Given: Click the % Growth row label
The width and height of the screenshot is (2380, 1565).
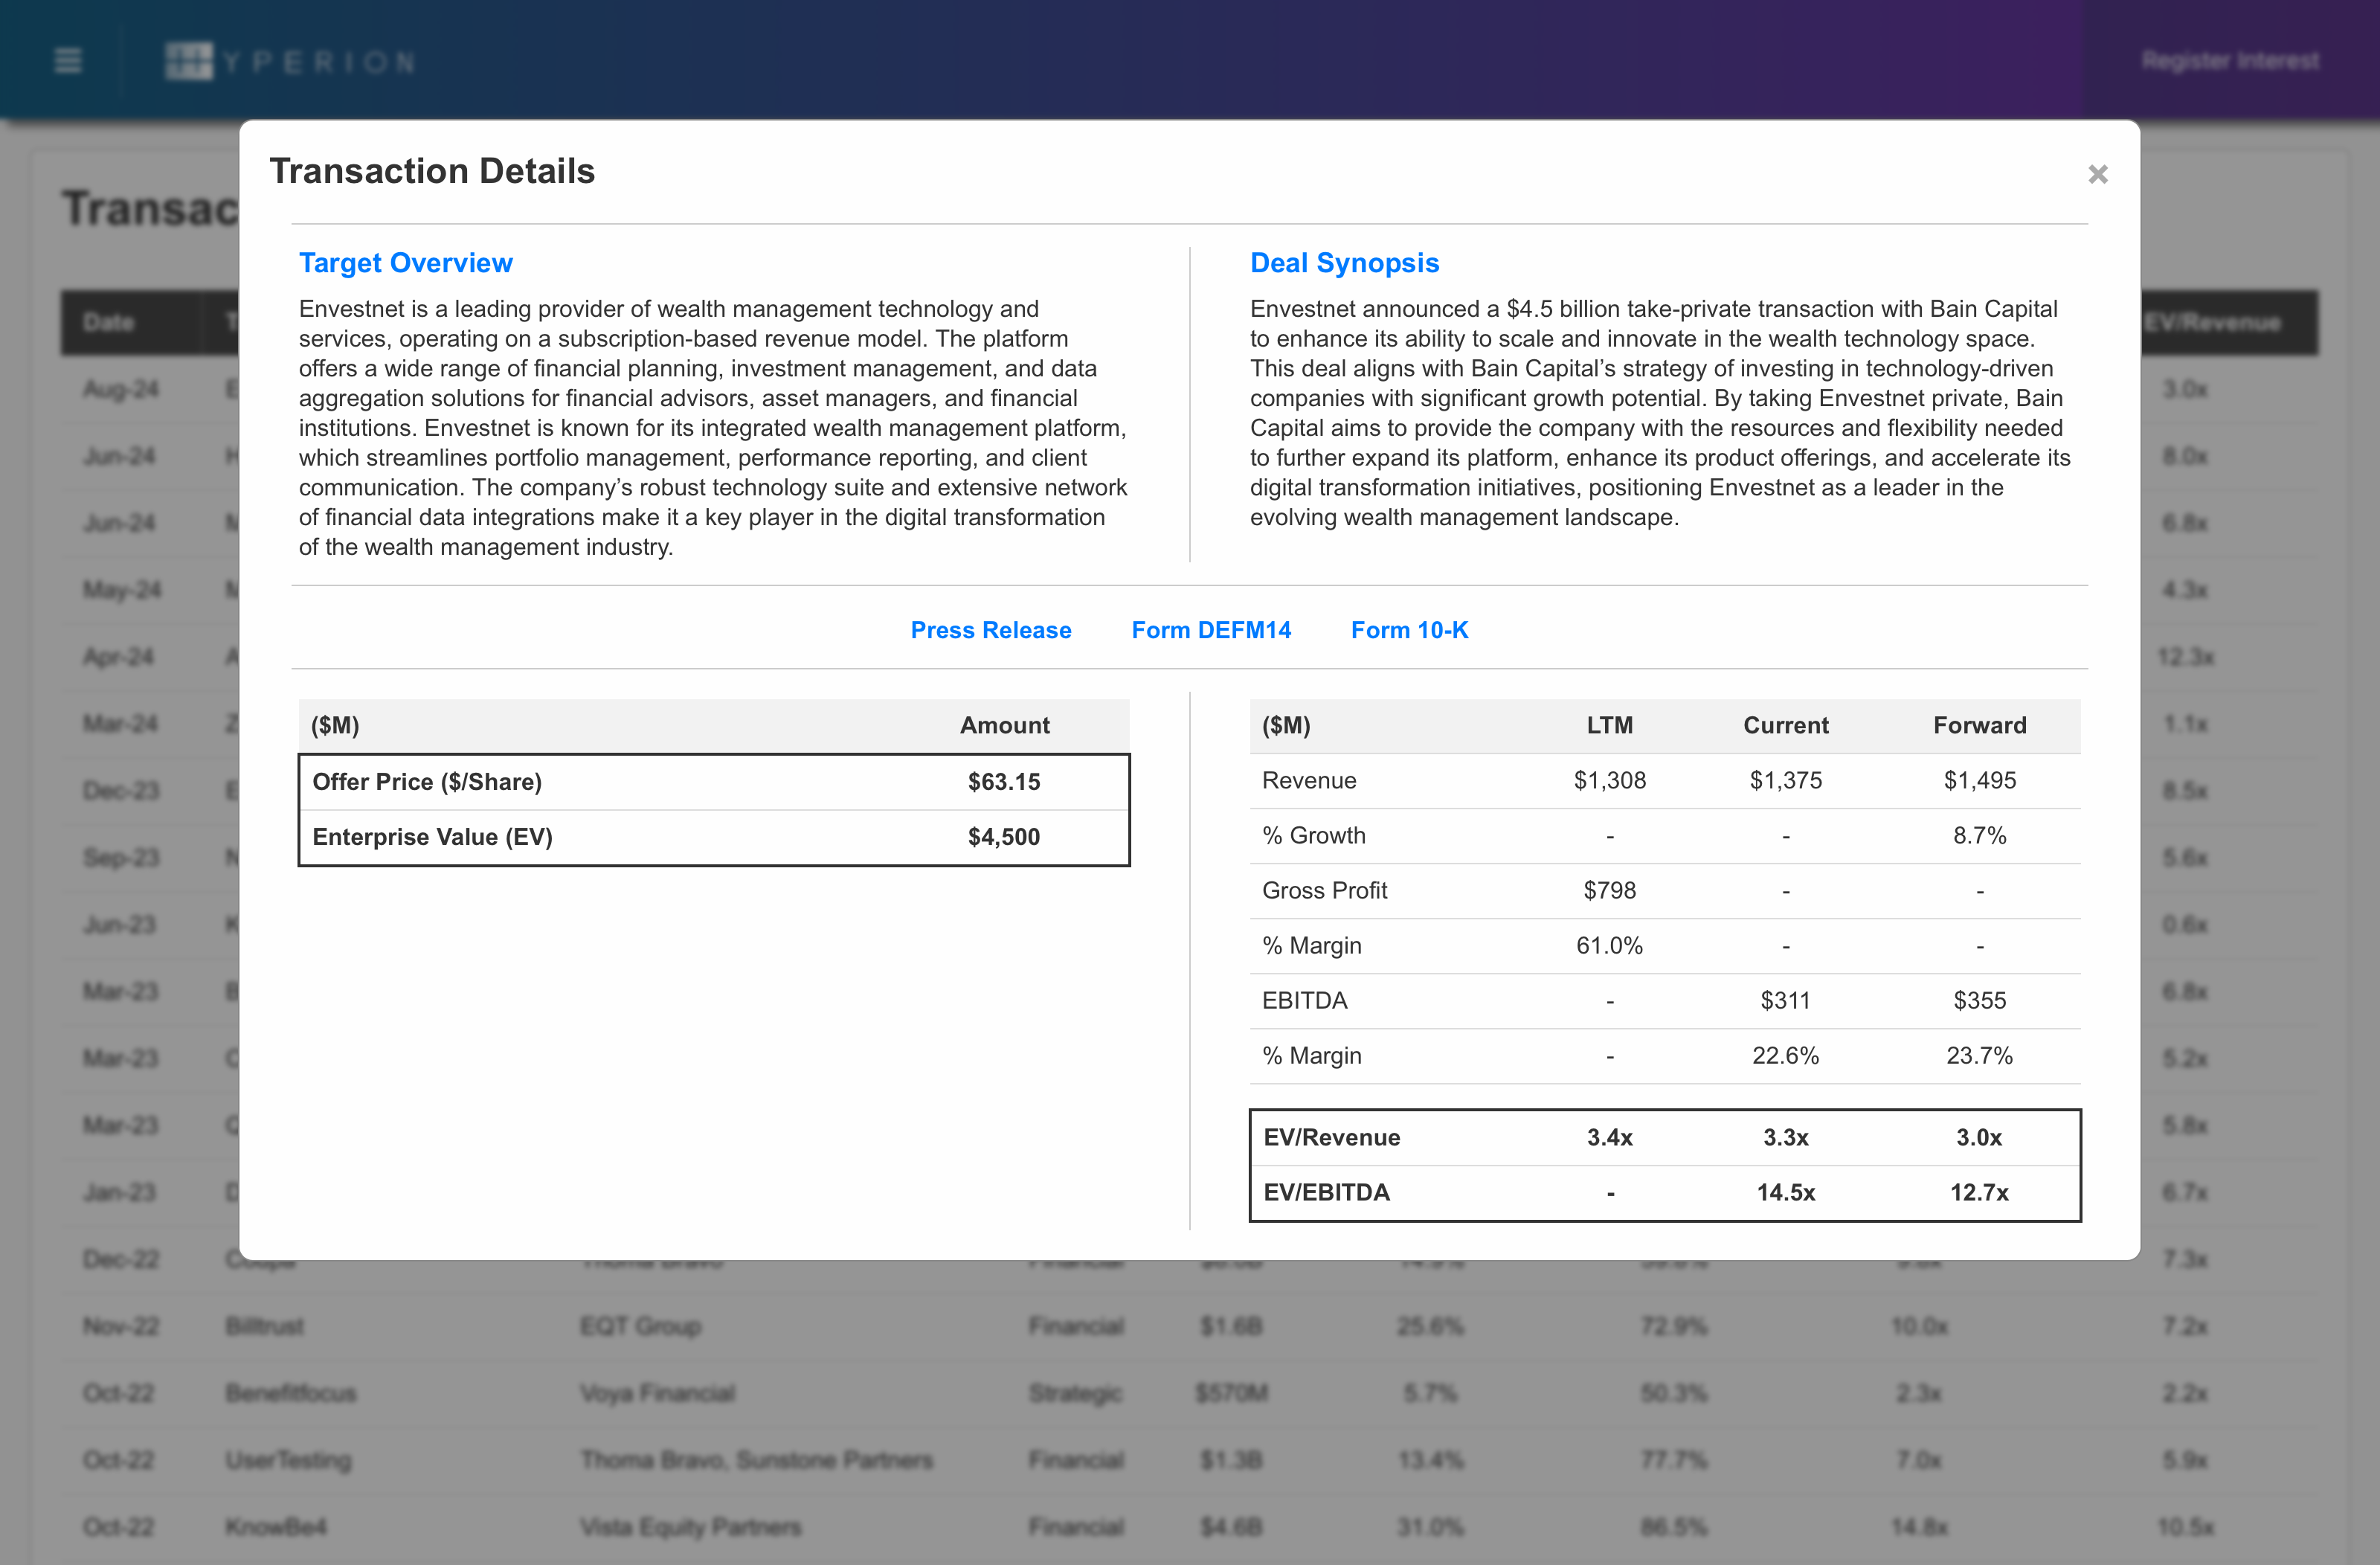Looking at the screenshot, I should 1313,836.
